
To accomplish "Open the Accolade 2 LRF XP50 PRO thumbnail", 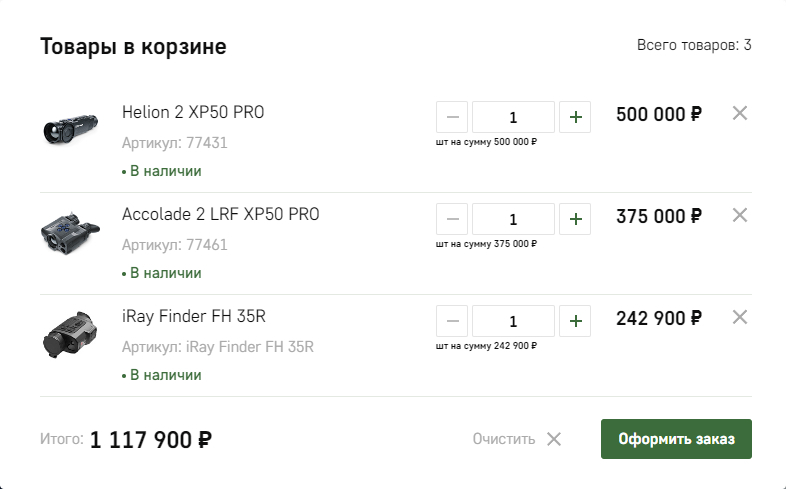I will (70, 232).
